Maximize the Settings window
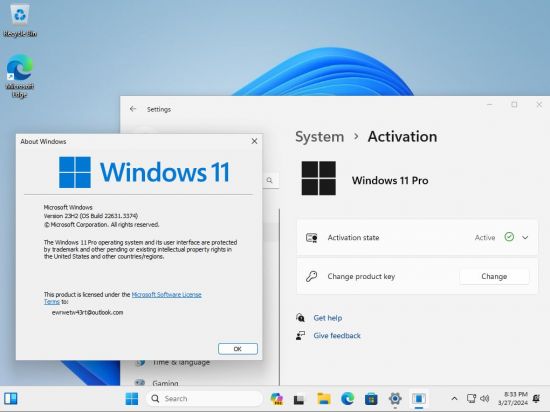 click(x=514, y=104)
